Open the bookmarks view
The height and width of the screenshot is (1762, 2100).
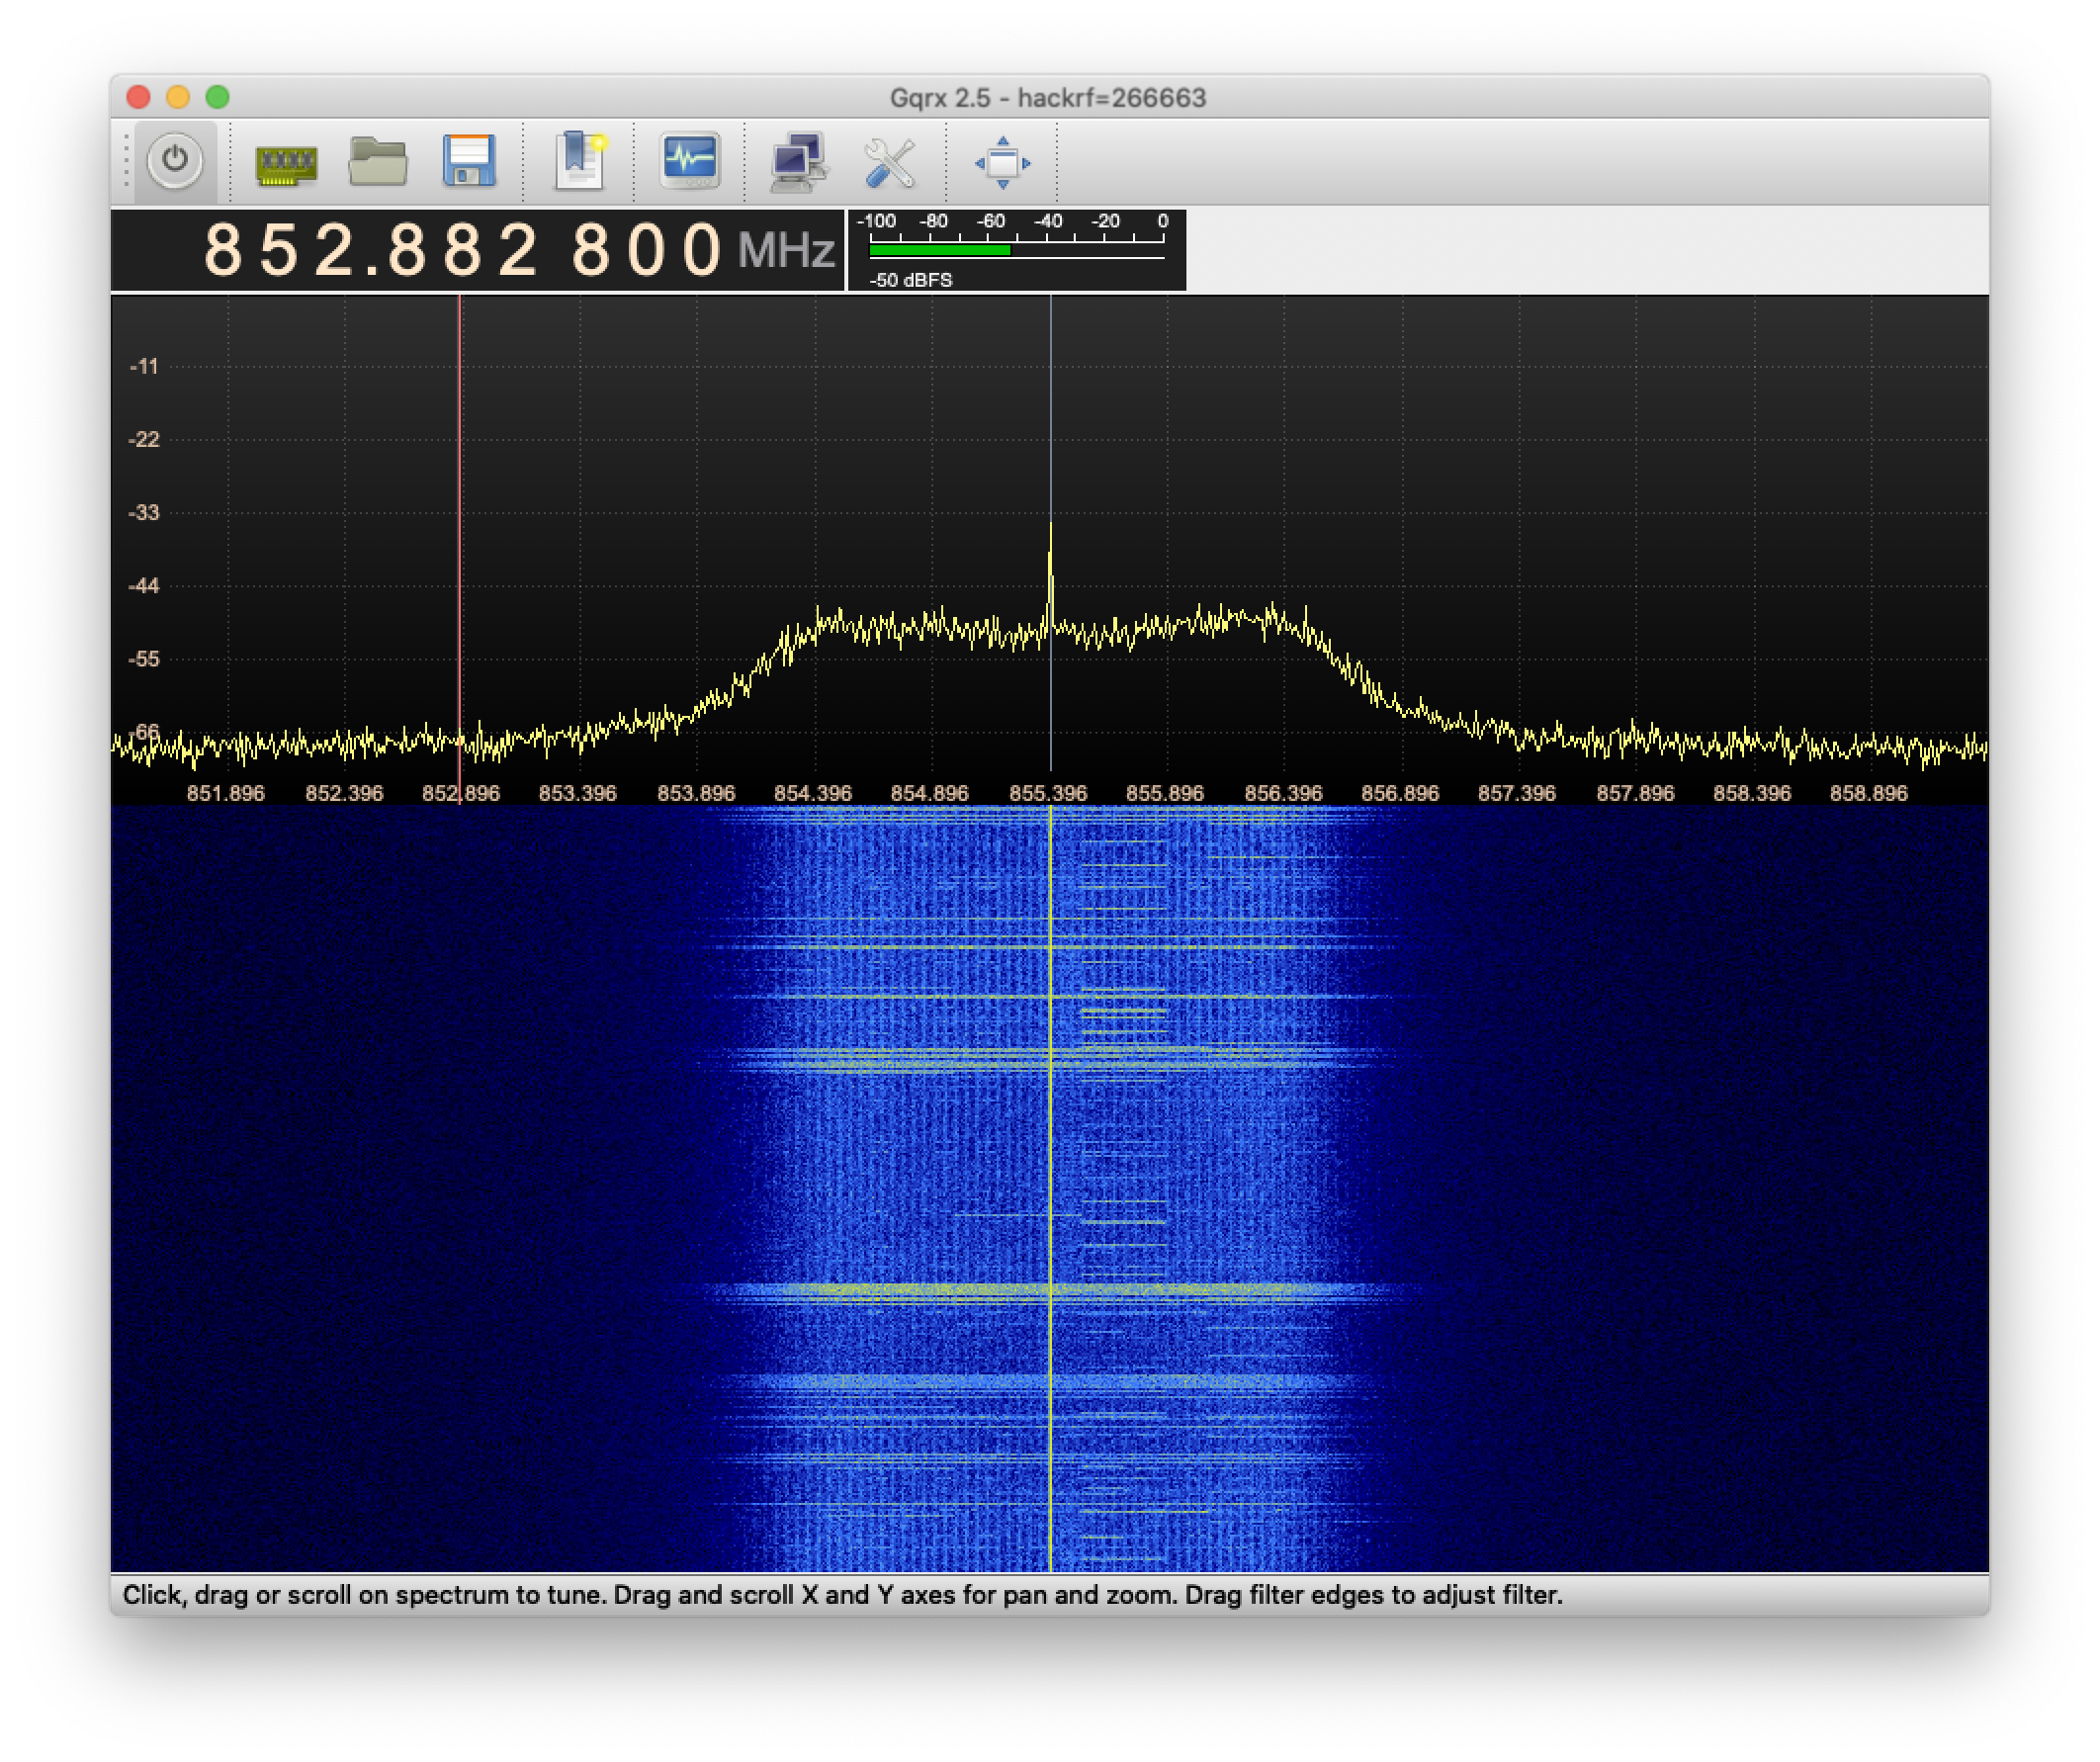(581, 160)
